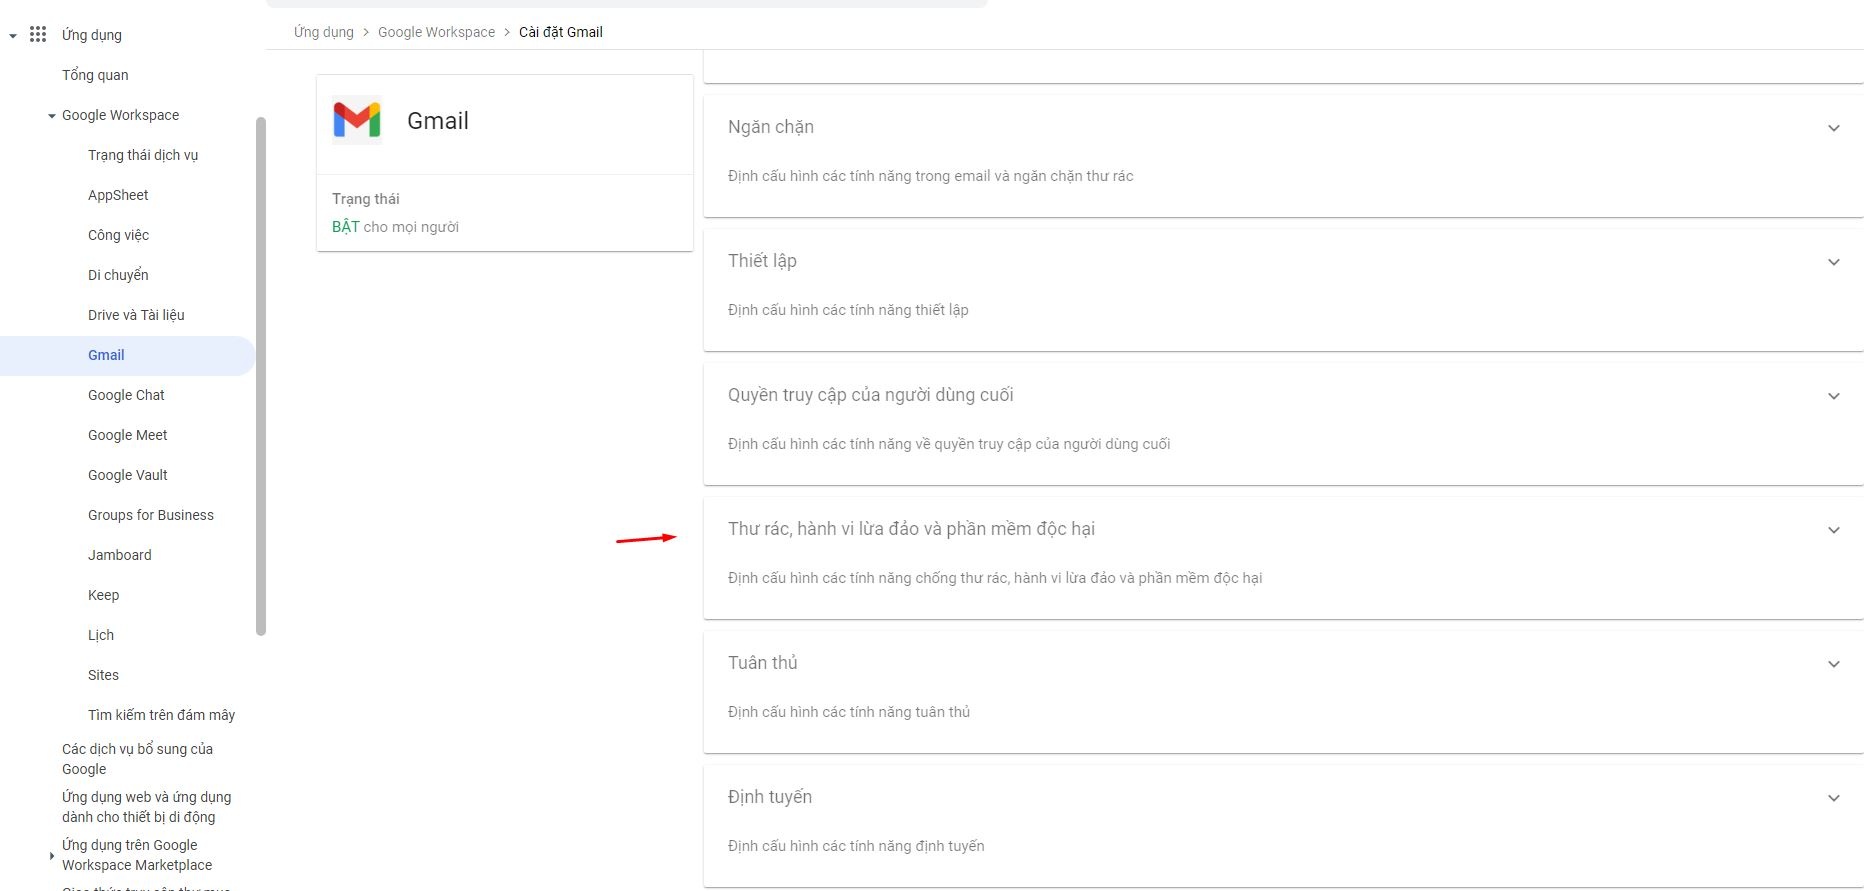Click the apps grid icon beside Ứng dụng
The width and height of the screenshot is (1864, 891).
click(x=38, y=34)
